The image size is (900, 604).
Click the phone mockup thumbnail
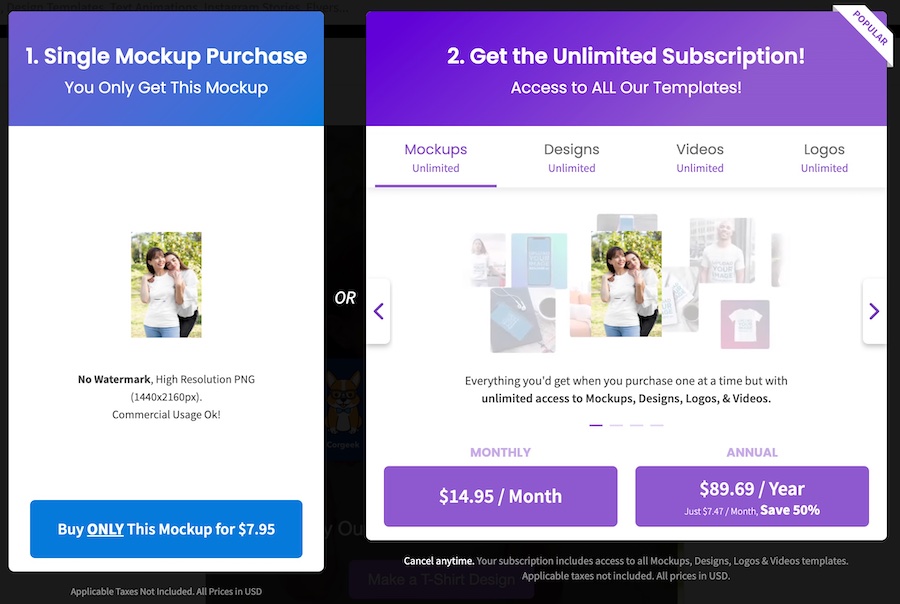click(539, 261)
